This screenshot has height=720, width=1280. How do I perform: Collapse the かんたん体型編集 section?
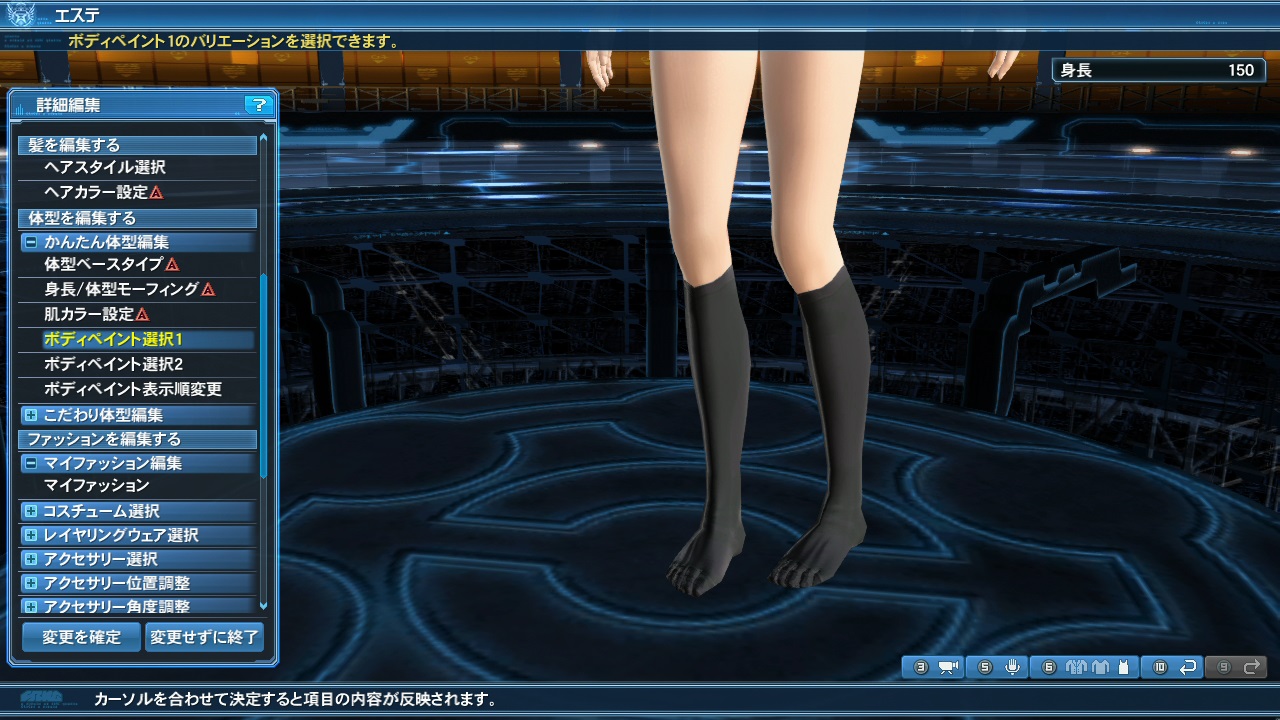point(31,242)
